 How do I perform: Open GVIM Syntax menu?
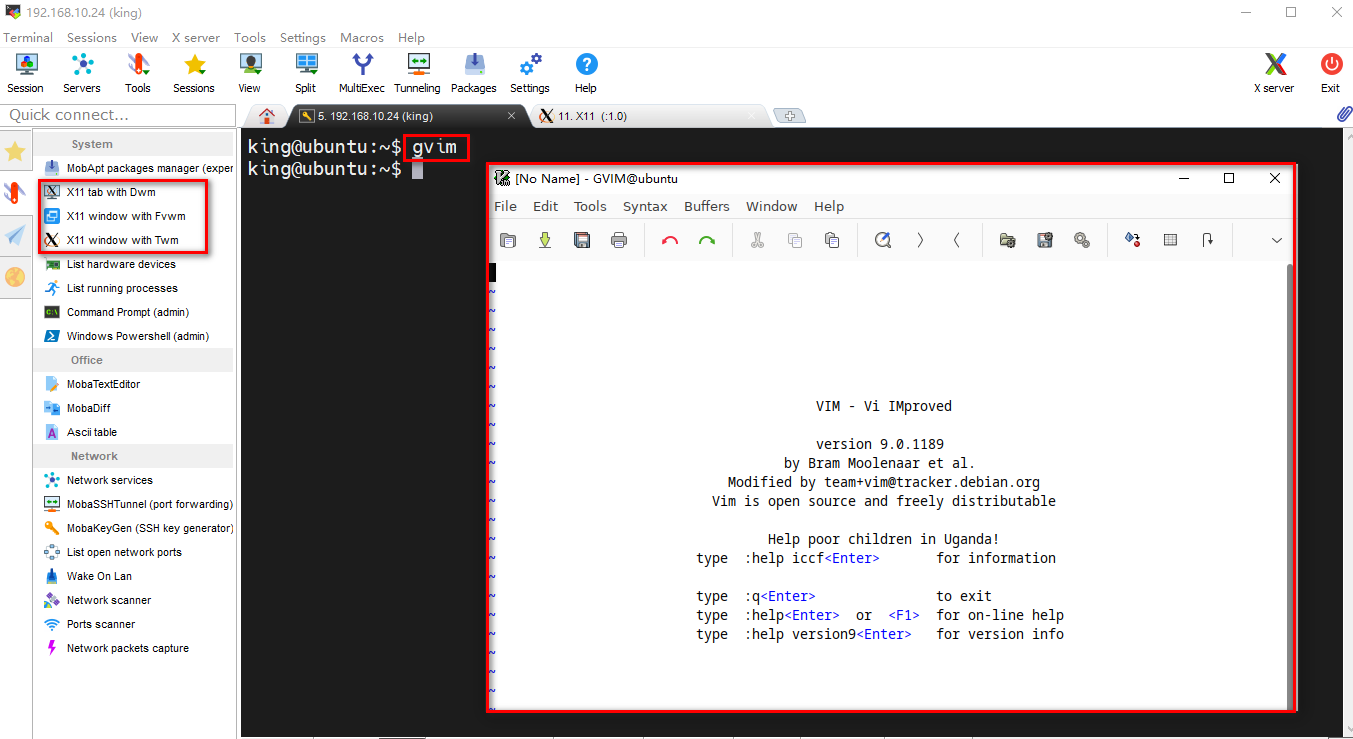tap(645, 206)
